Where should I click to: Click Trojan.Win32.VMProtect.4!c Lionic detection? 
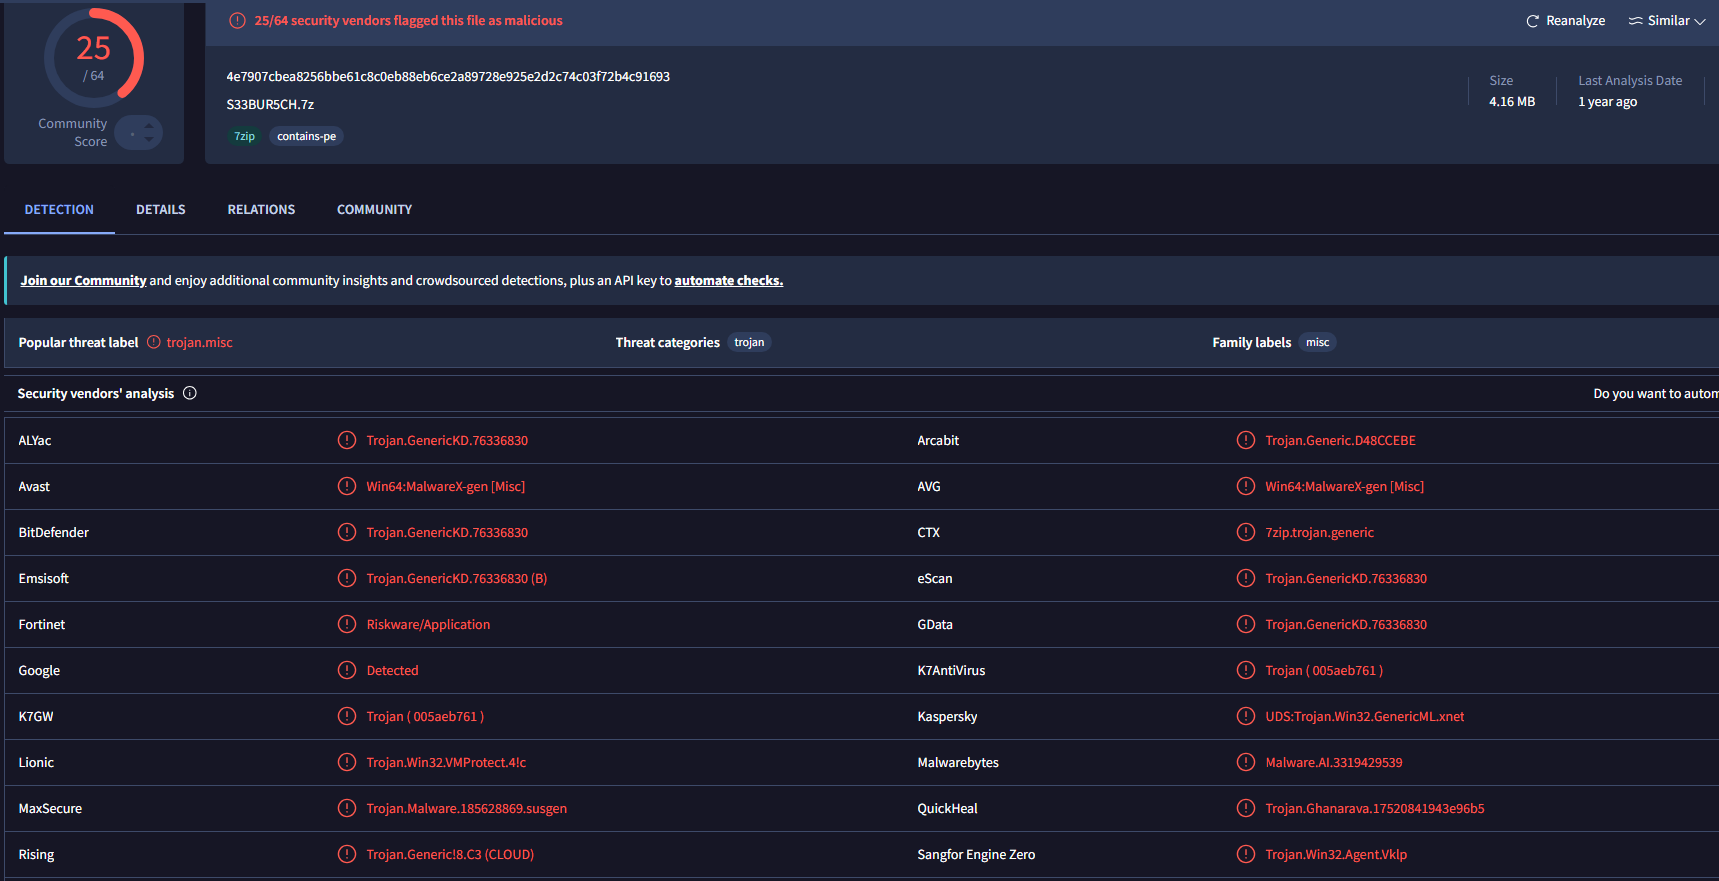pyautogui.click(x=446, y=762)
